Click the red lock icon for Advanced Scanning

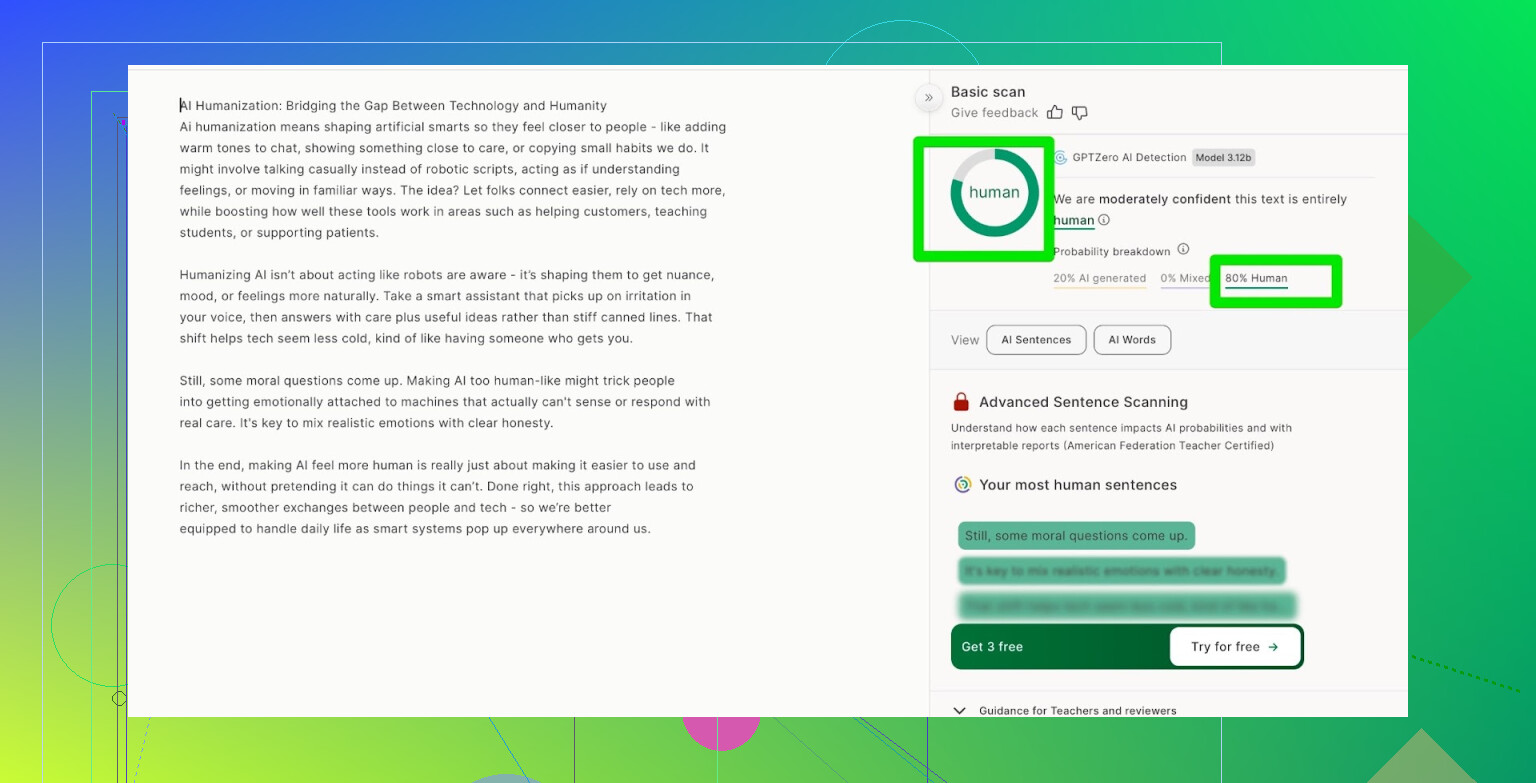tap(961, 402)
